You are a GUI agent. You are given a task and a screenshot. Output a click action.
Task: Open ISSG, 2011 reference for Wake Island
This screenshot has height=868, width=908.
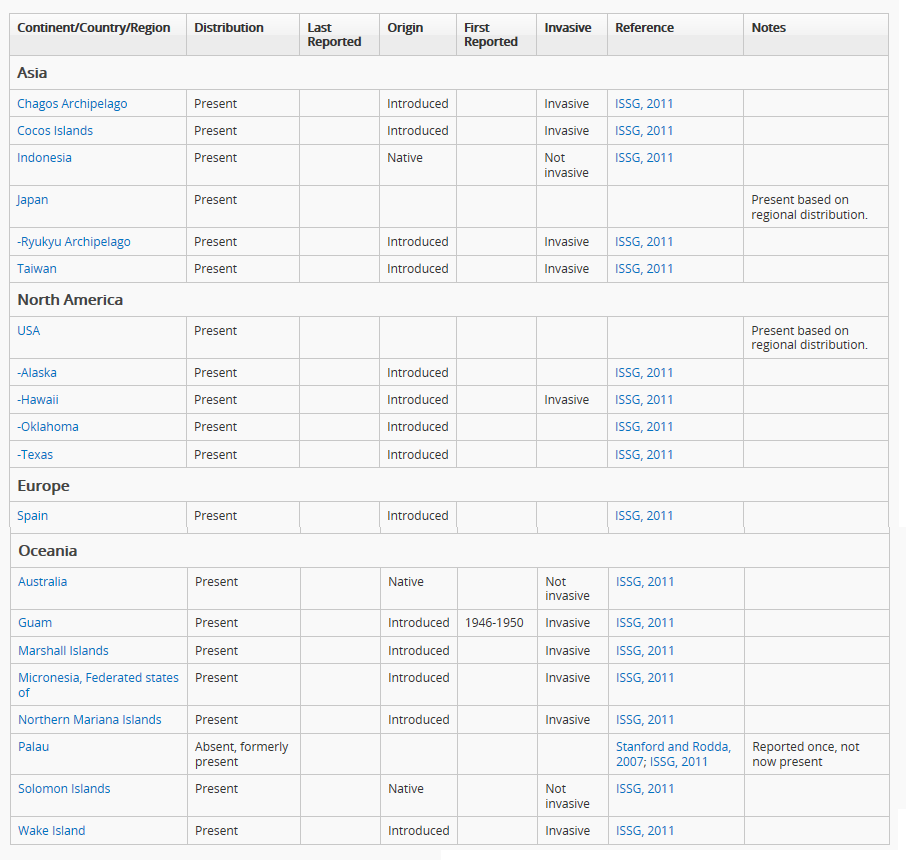pos(645,831)
